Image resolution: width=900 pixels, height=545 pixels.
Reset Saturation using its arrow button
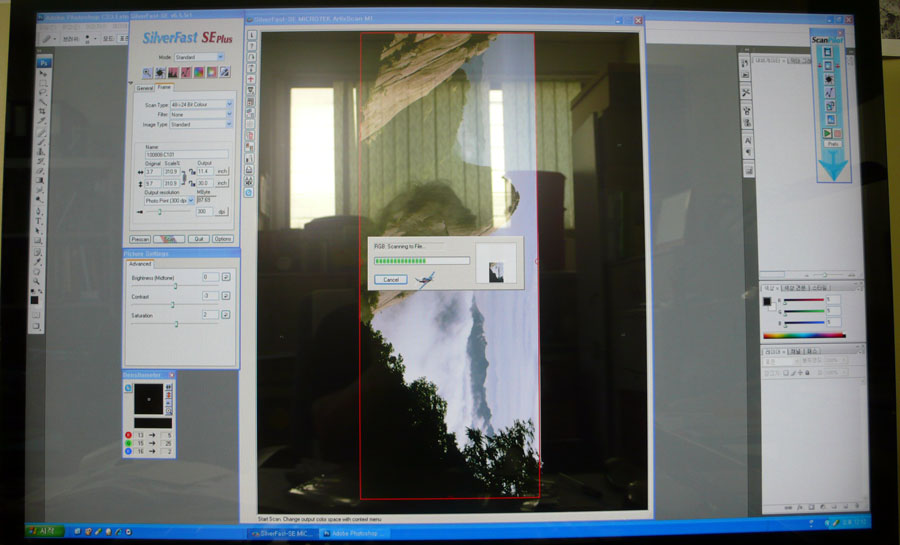coord(226,314)
